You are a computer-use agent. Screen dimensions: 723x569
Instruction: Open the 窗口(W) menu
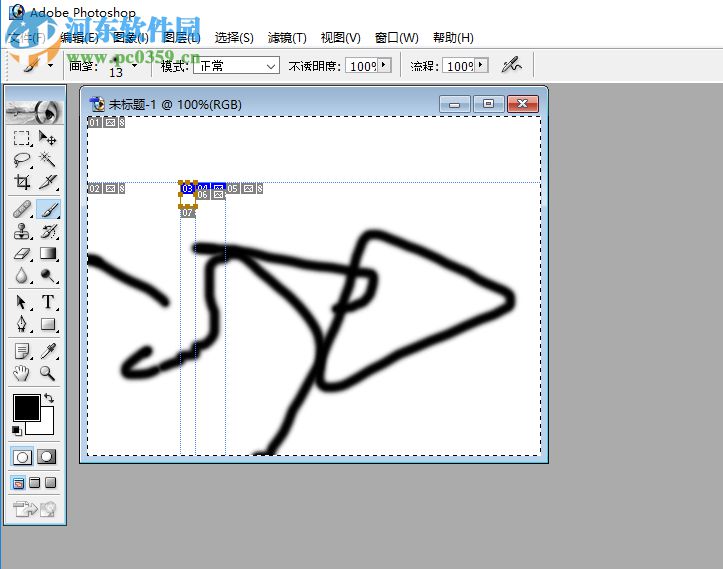[397, 38]
